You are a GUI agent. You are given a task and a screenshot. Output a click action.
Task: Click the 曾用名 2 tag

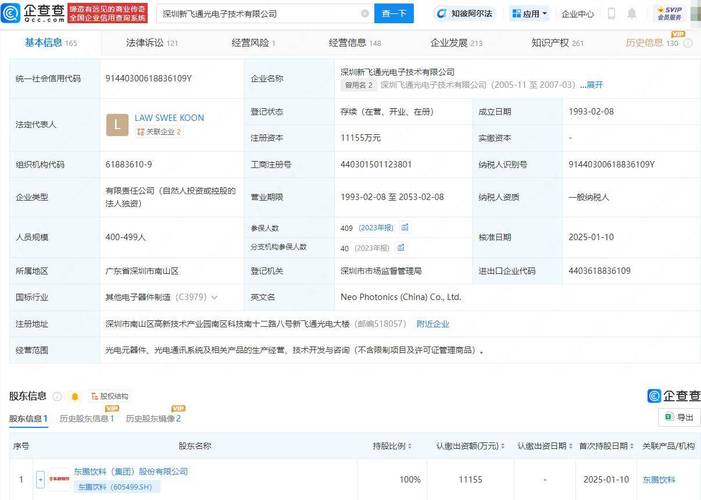pyautogui.click(x=359, y=85)
